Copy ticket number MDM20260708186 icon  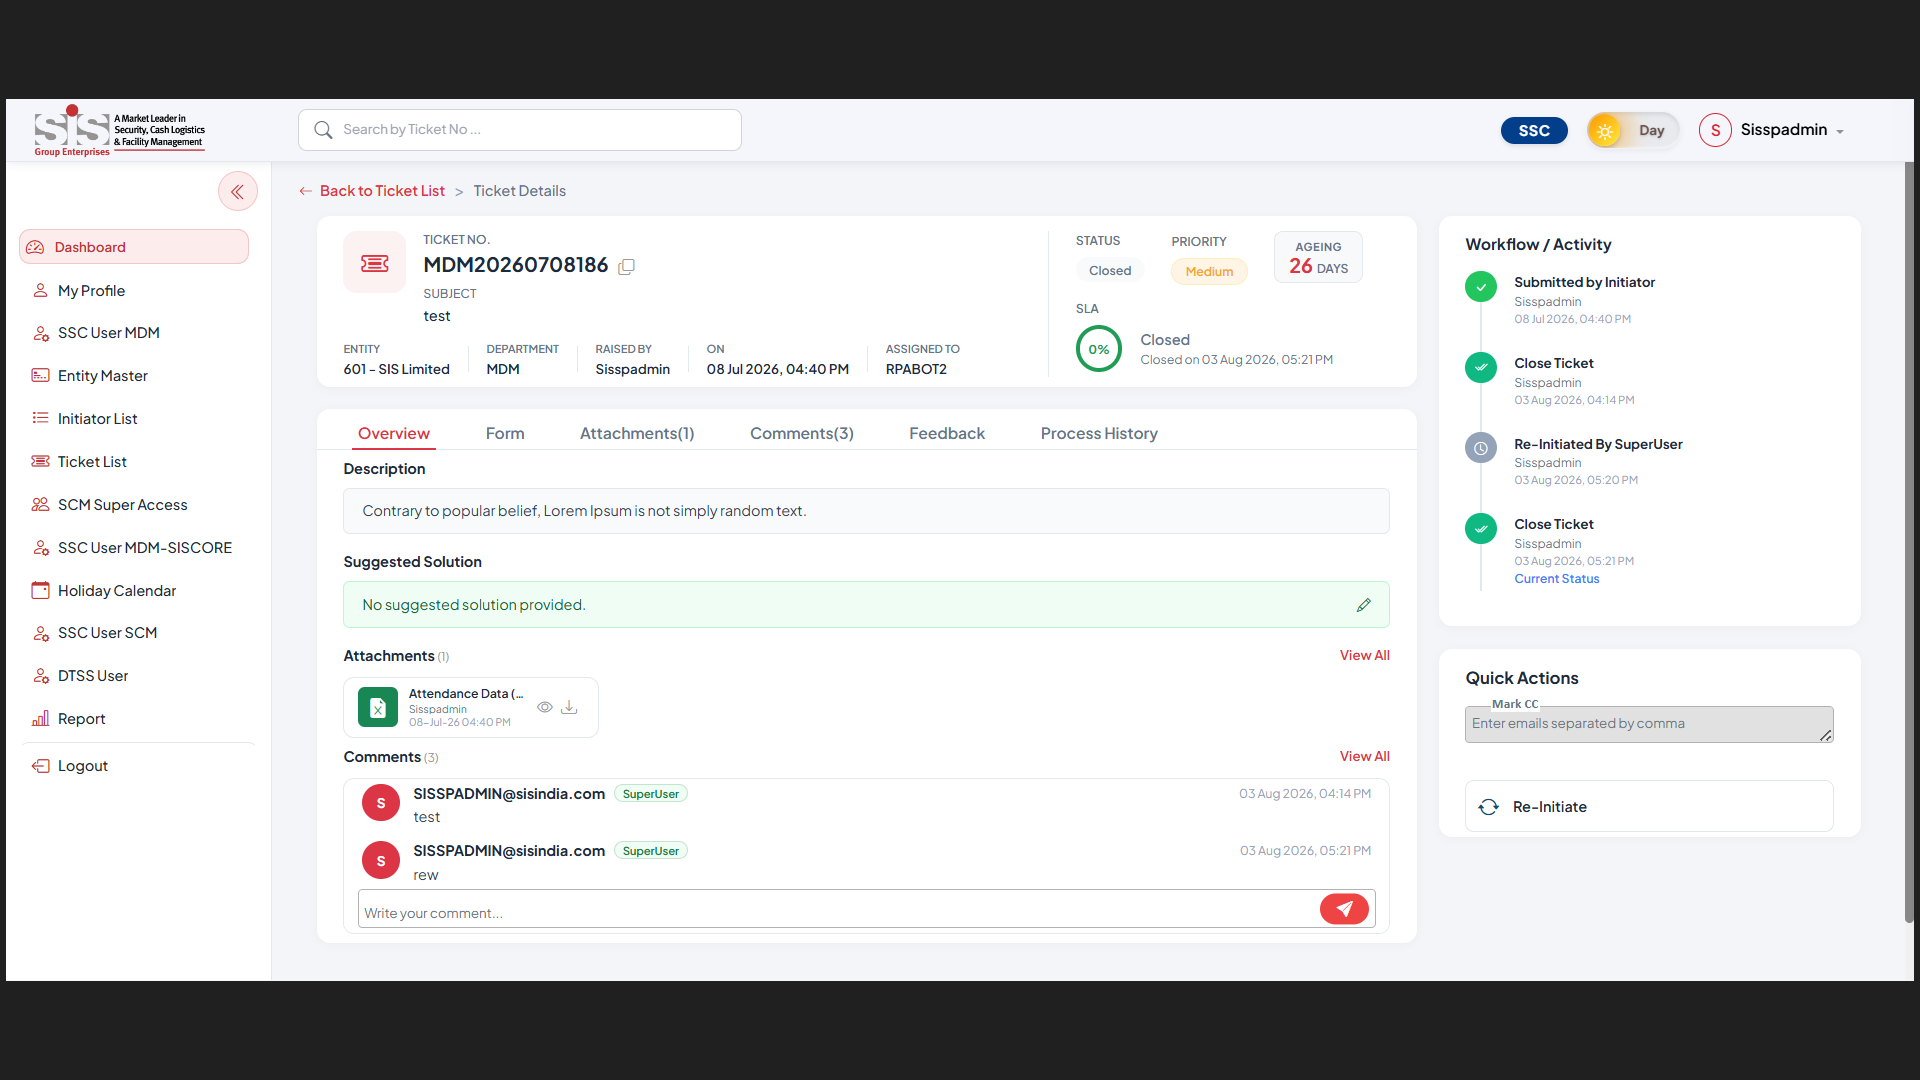coord(627,266)
